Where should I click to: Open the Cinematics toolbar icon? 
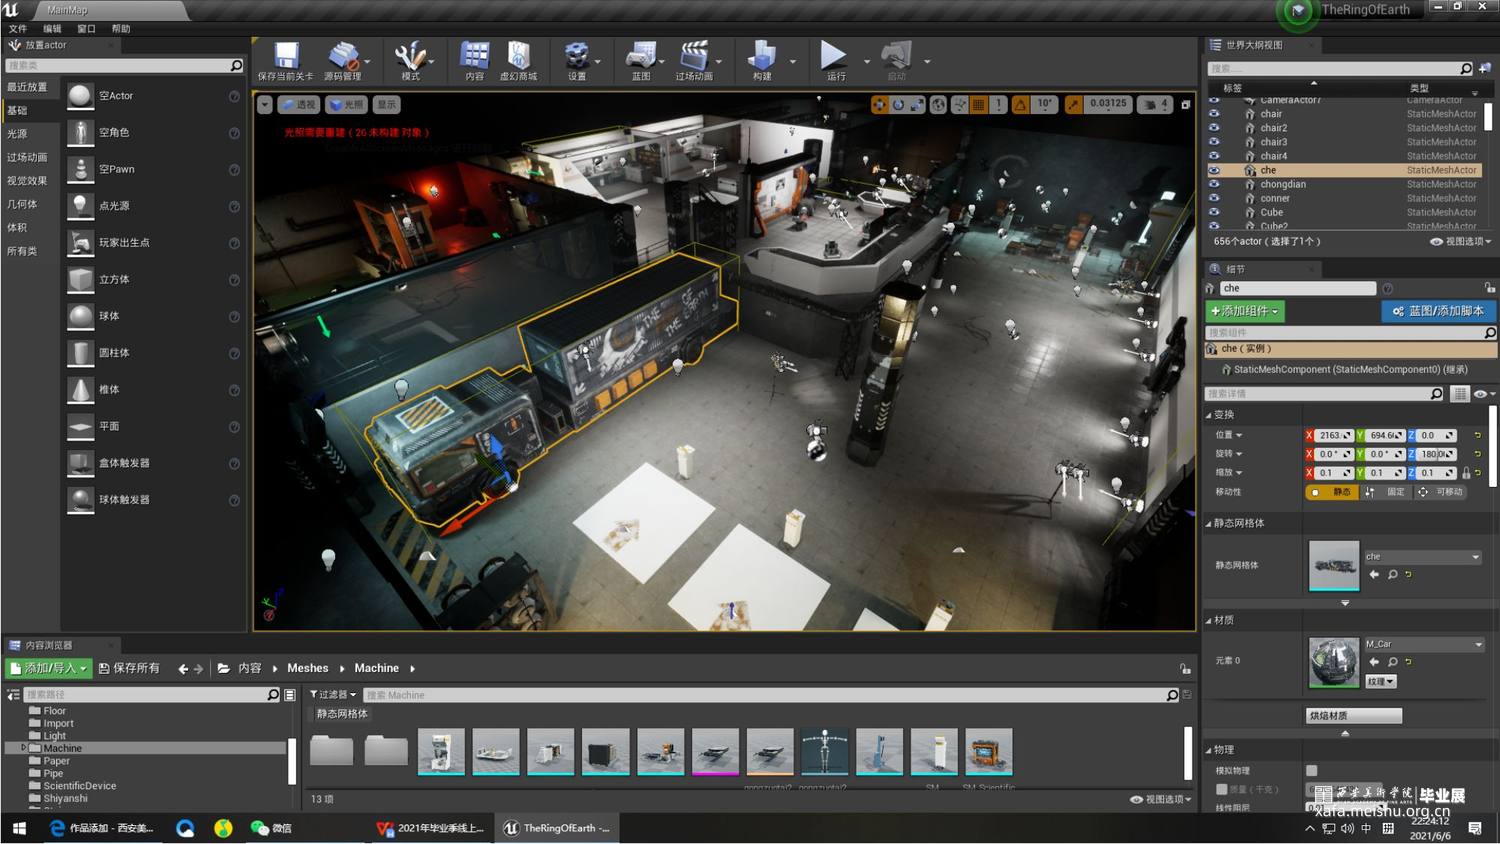693,58
